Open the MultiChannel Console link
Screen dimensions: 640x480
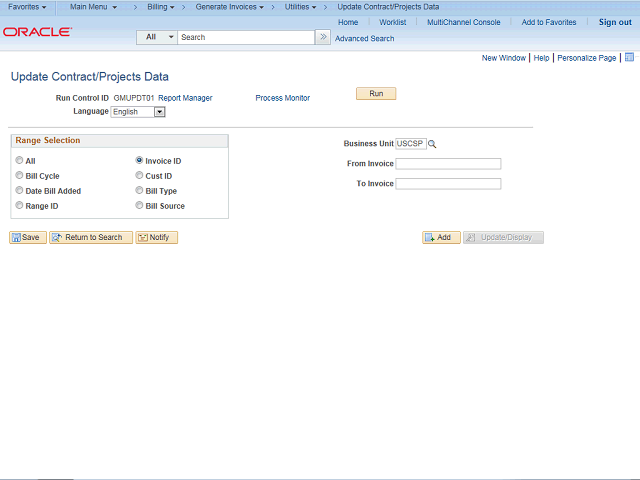tap(464, 22)
